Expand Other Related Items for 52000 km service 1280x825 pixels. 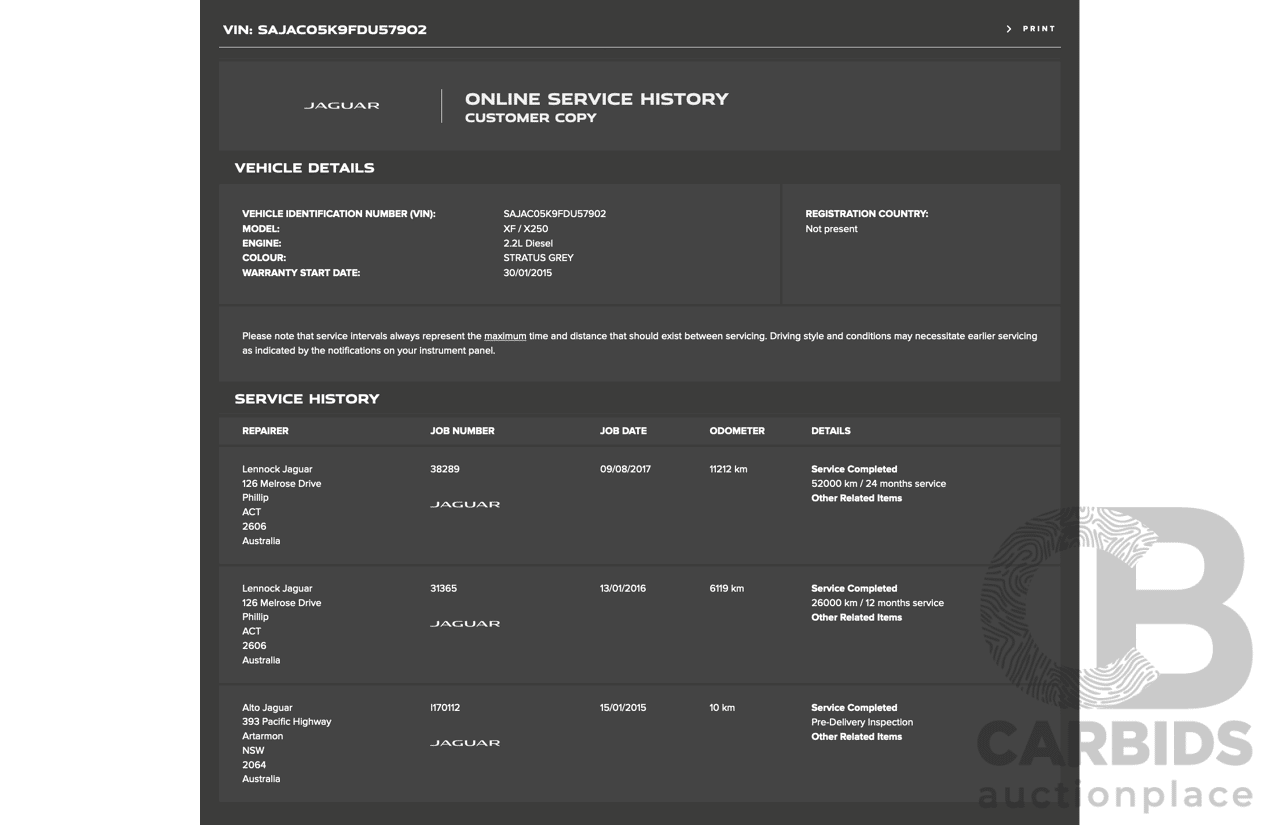856,498
